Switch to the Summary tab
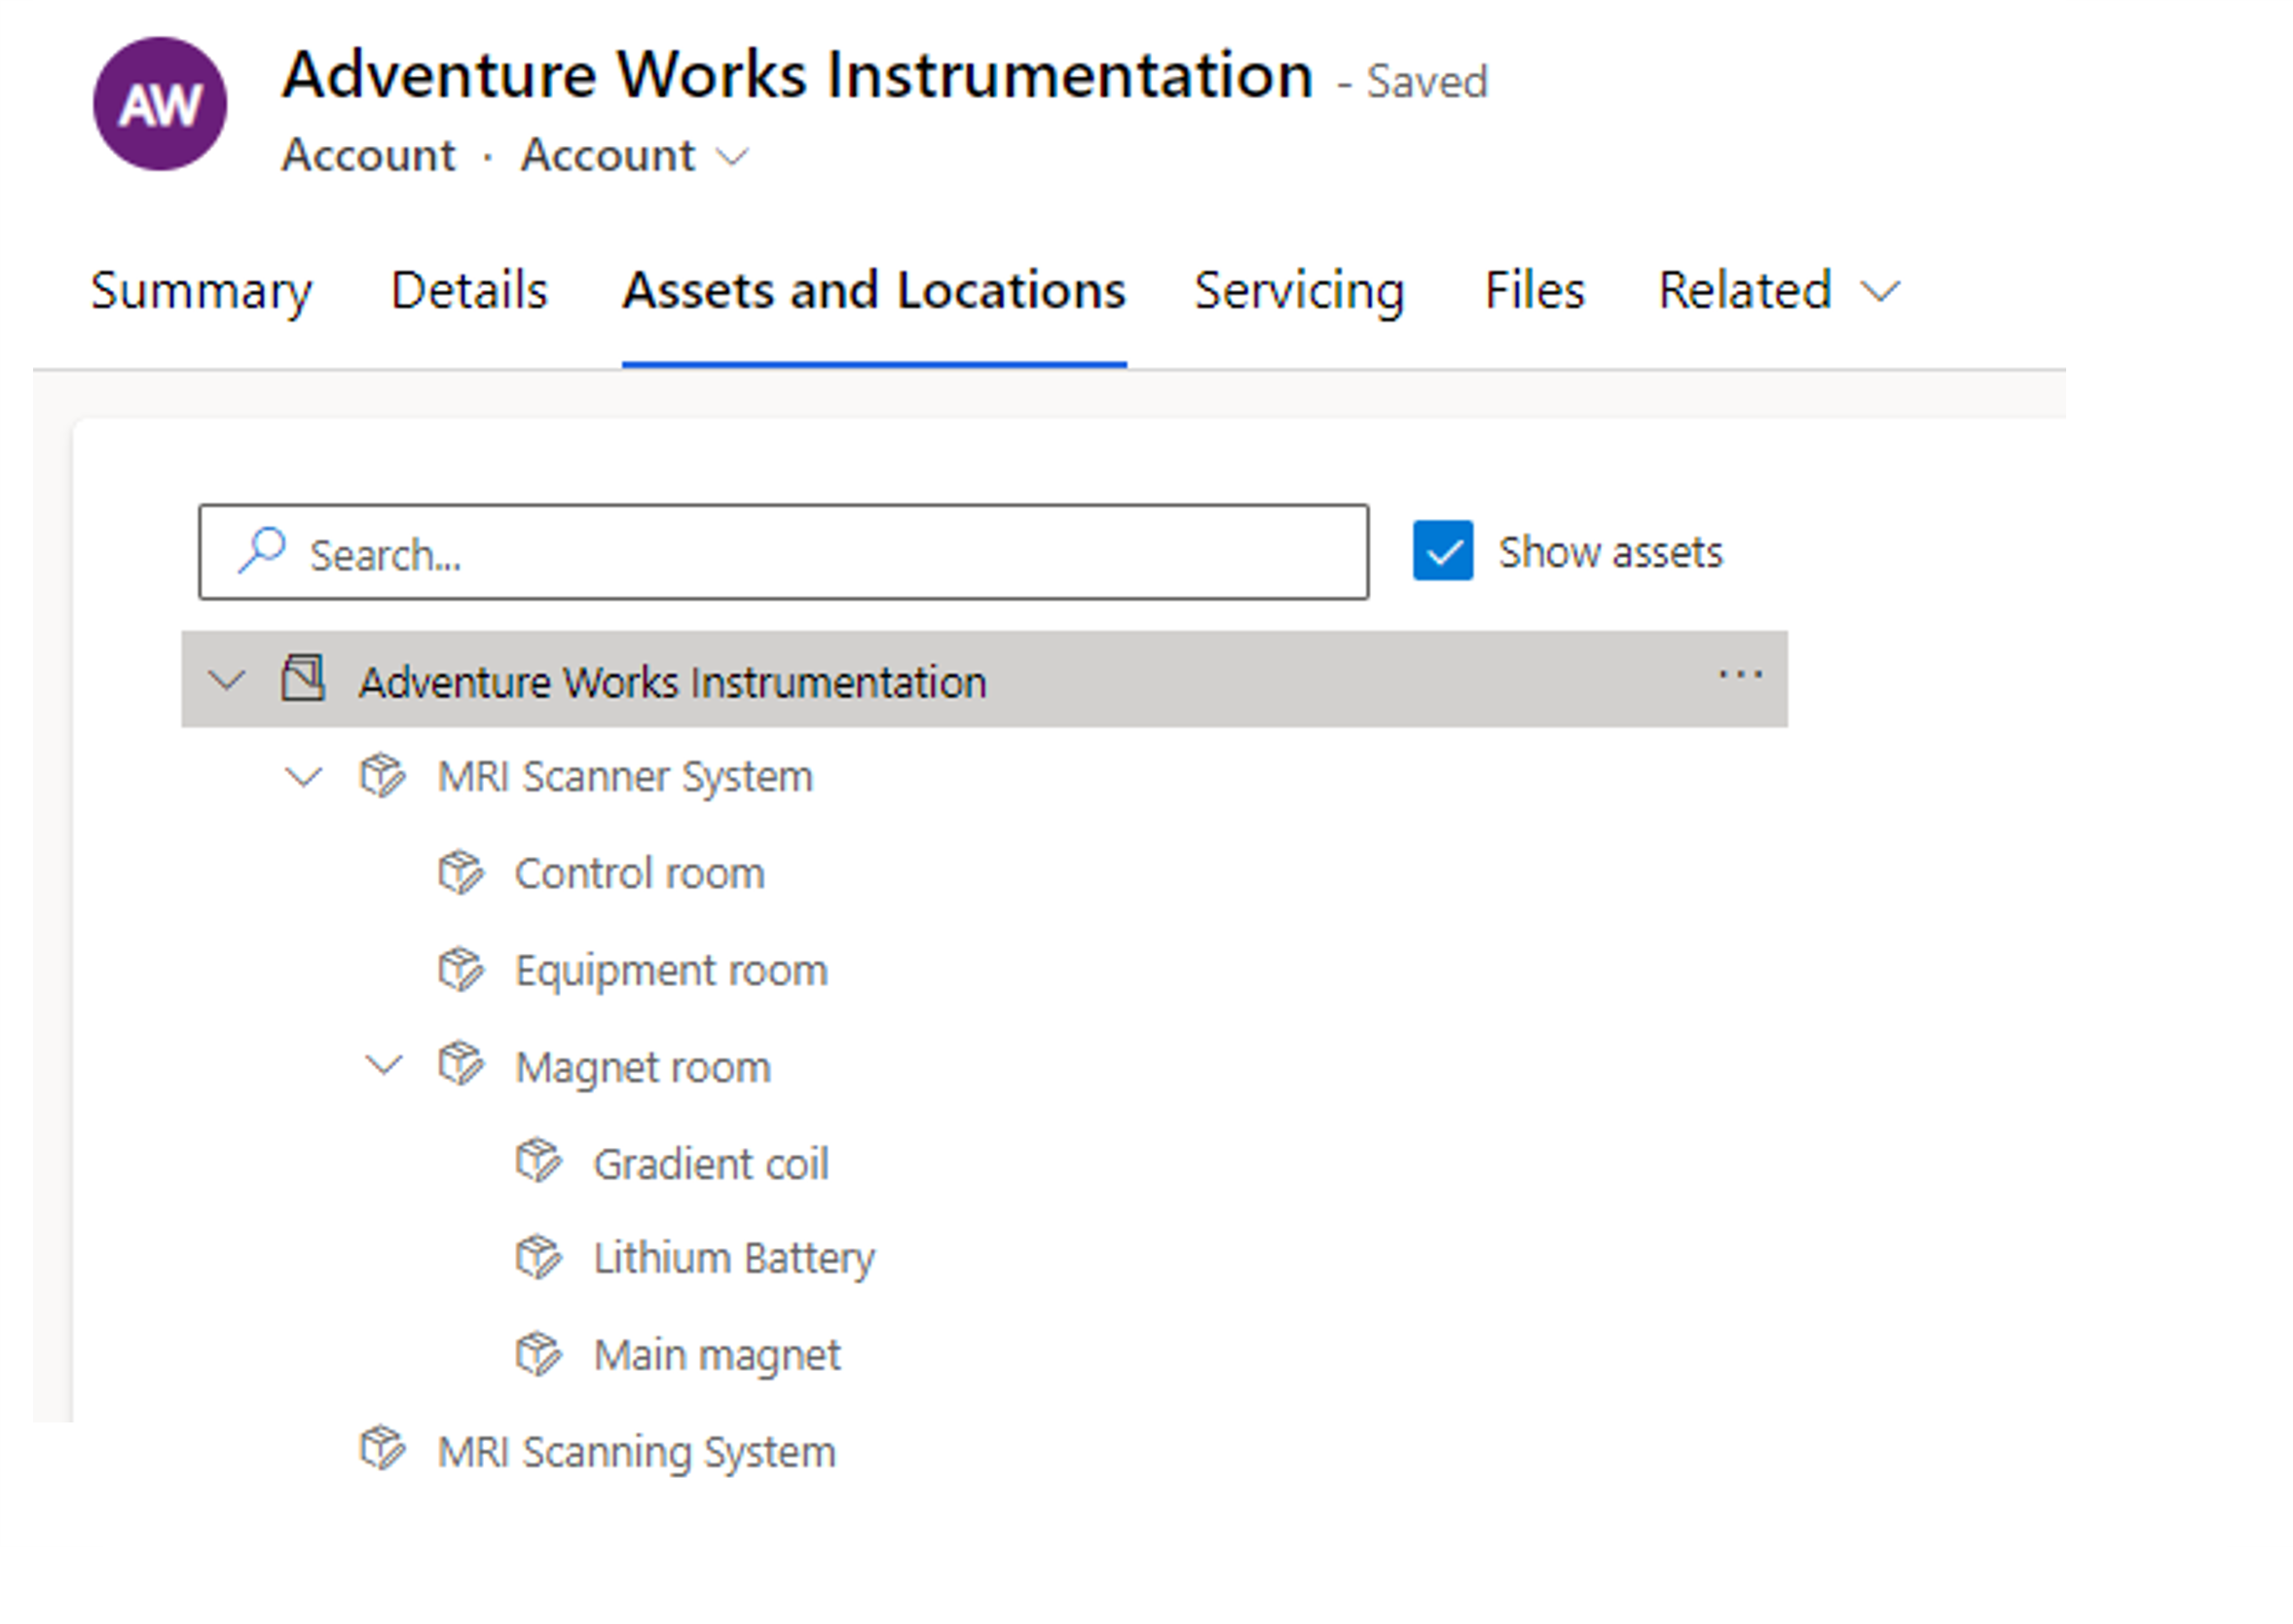 click(201, 291)
